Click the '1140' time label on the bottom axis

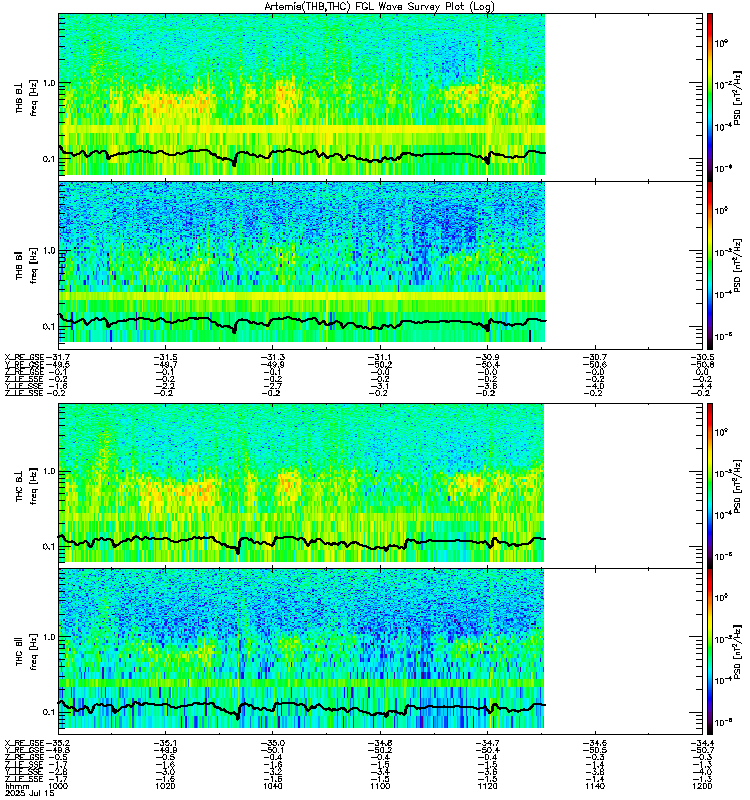pyautogui.click(x=595, y=786)
